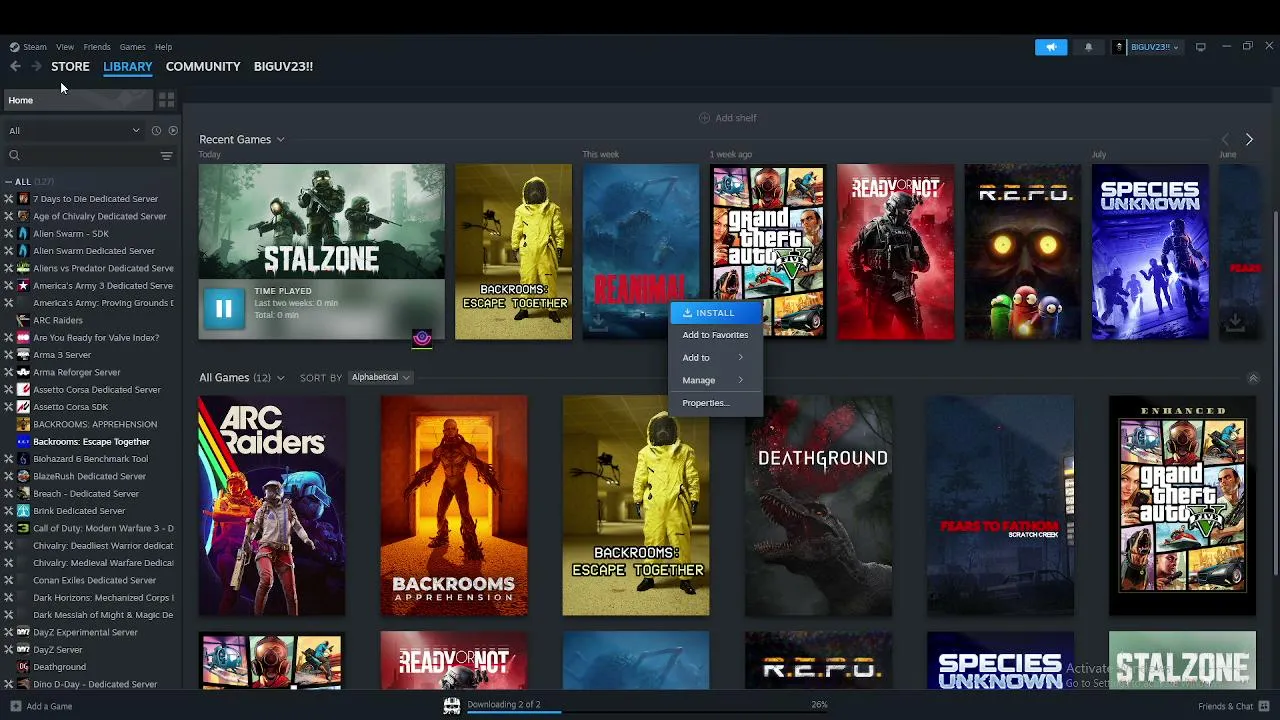The width and height of the screenshot is (1280, 720).
Task: Open the Recent Games shelf dropdown
Action: coord(280,140)
